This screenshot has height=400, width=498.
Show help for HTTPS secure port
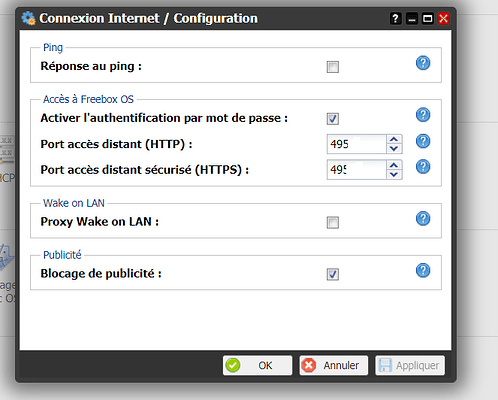pos(423,167)
